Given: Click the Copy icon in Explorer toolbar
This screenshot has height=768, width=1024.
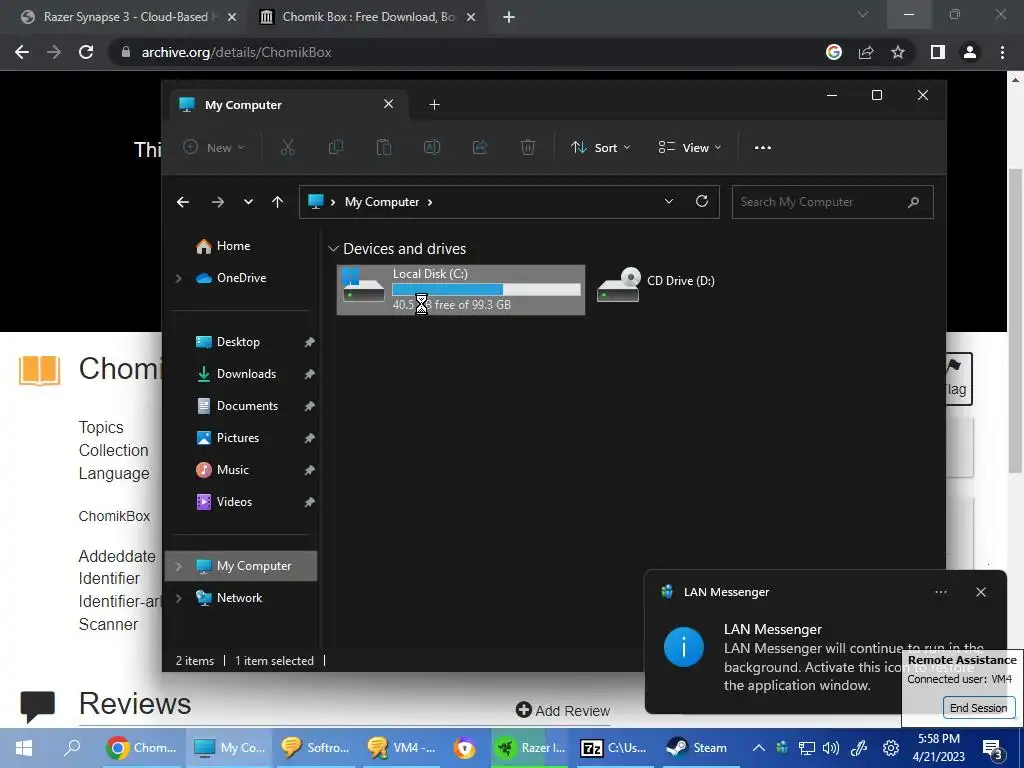Looking at the screenshot, I should pyautogui.click(x=336, y=148).
